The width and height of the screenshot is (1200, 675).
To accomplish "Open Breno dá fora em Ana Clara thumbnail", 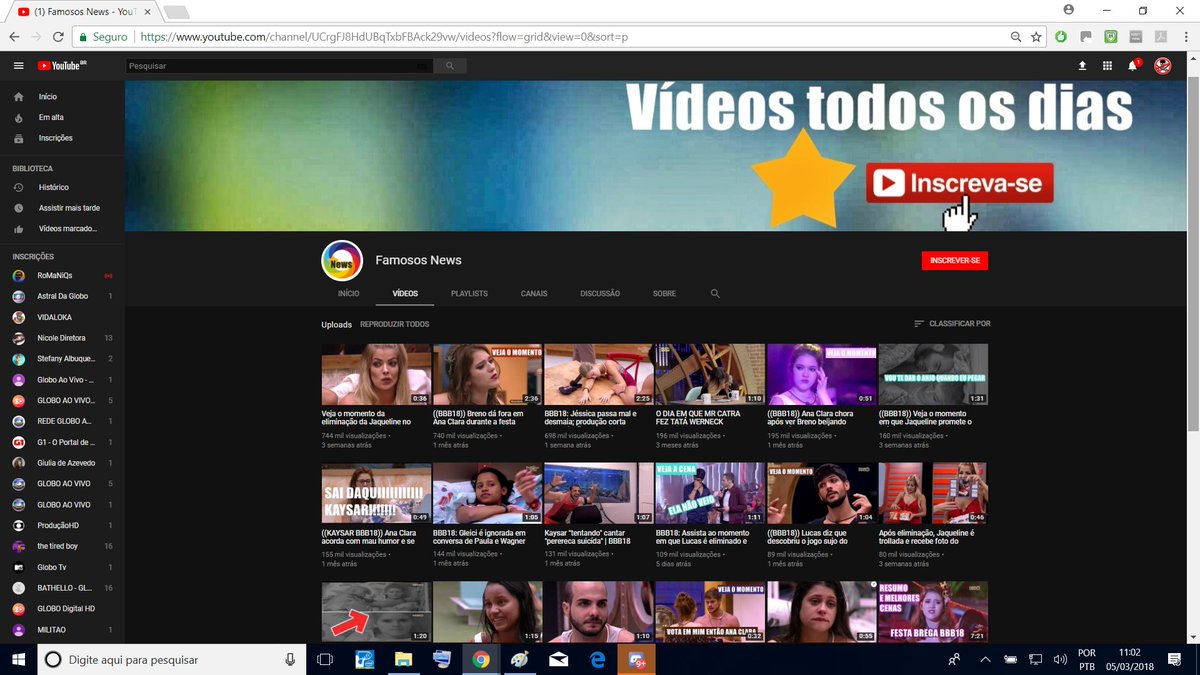I will [488, 374].
